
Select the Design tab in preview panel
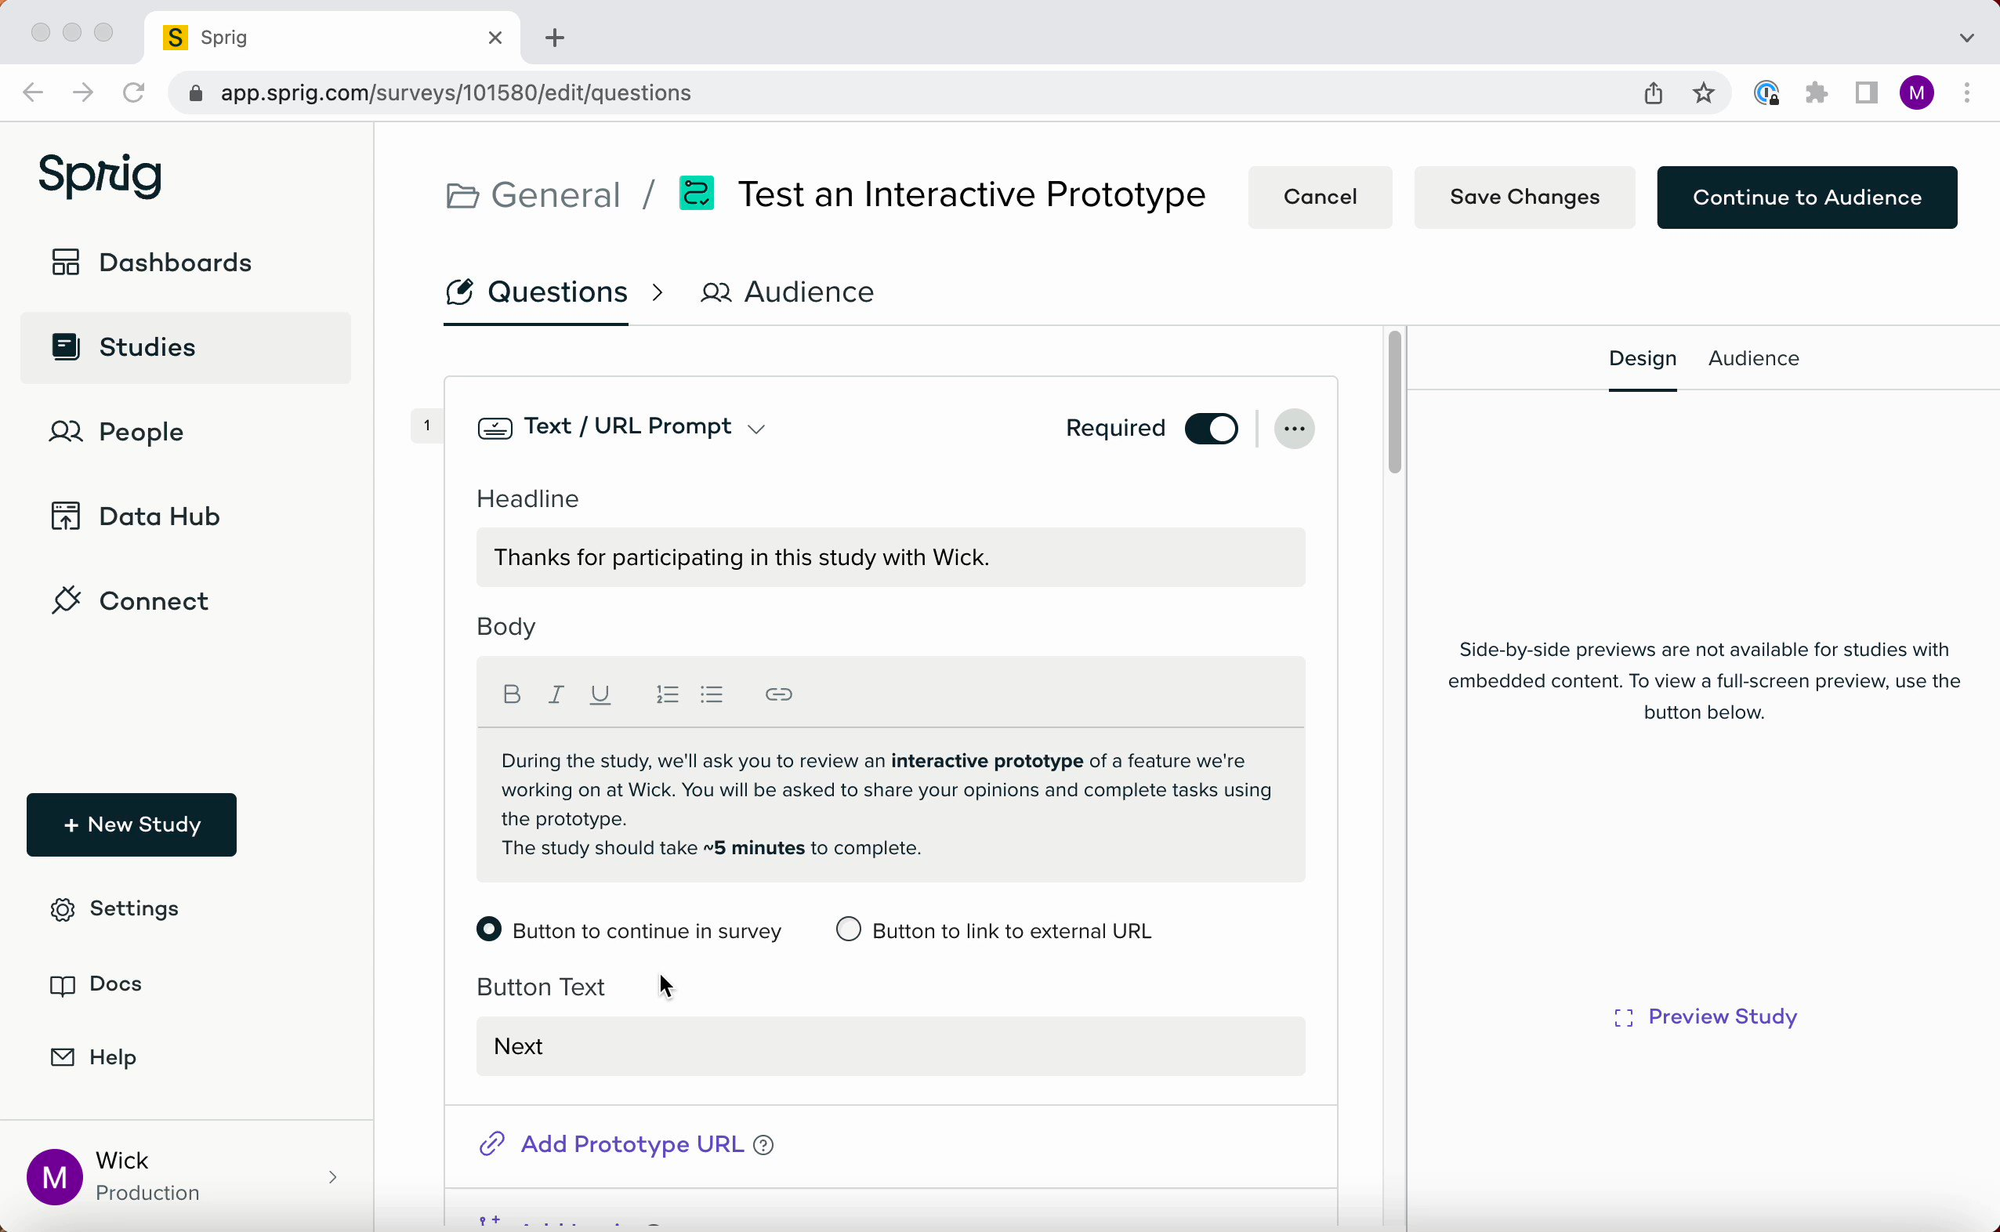point(1642,358)
